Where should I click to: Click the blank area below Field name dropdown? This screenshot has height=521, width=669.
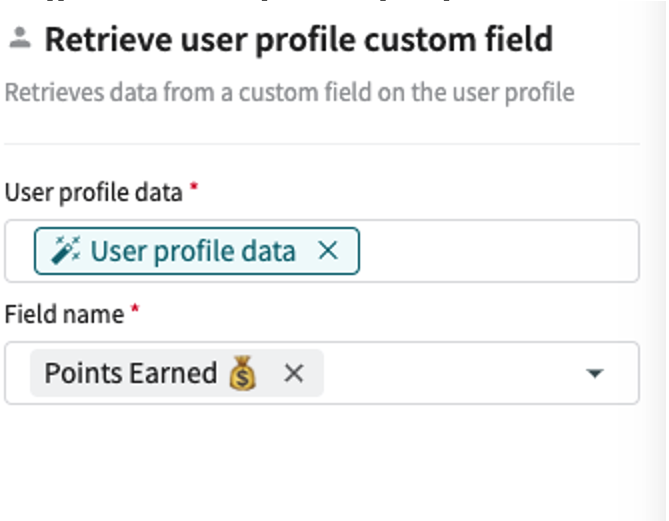320,460
